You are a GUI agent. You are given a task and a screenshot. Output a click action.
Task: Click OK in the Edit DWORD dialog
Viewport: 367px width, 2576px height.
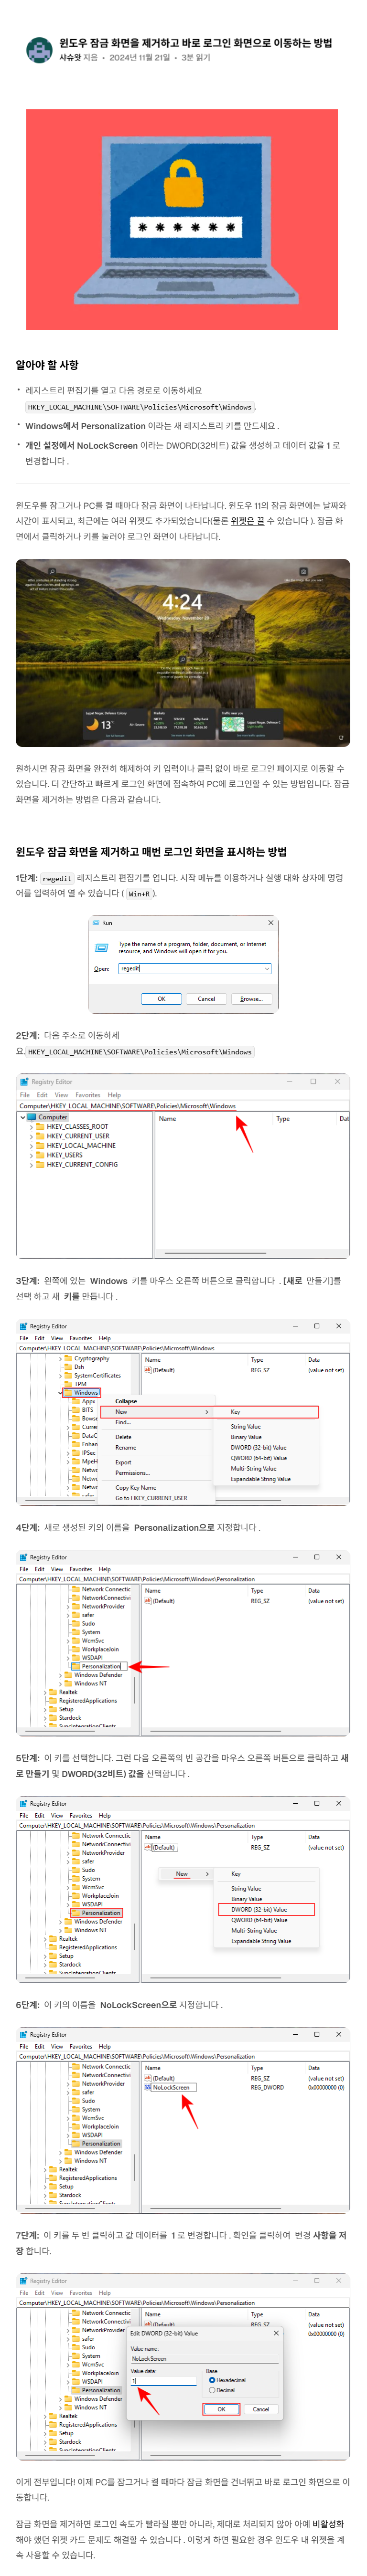[x=221, y=2409]
